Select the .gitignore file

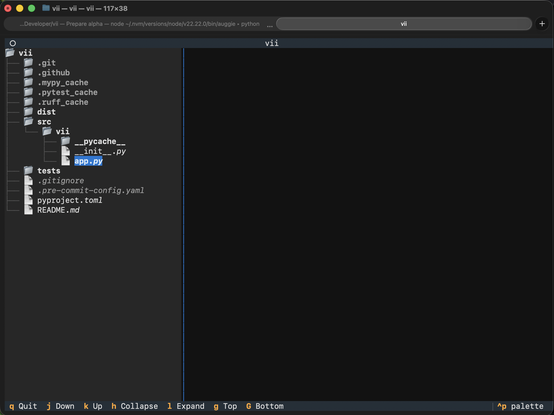pyautogui.click(x=61, y=181)
